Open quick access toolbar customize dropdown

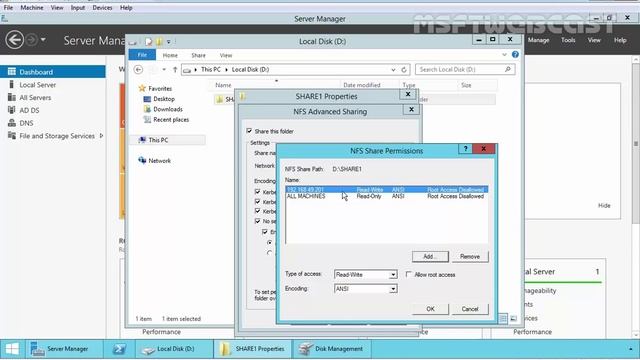(169, 41)
